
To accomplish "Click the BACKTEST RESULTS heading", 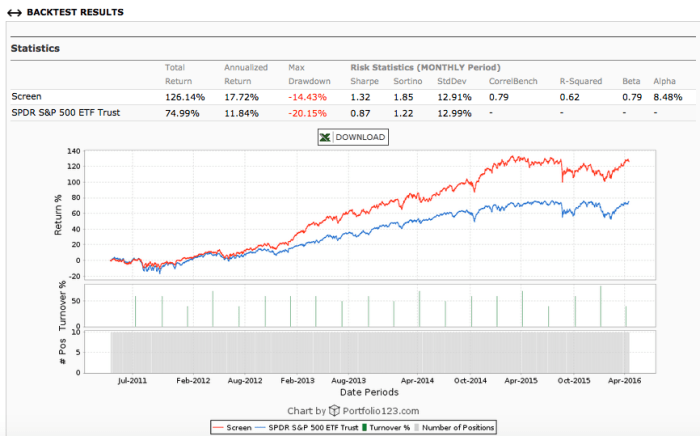I will tap(75, 12).
